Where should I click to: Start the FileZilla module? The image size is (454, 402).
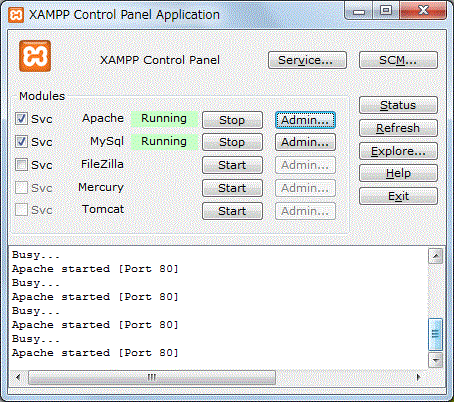point(232,165)
